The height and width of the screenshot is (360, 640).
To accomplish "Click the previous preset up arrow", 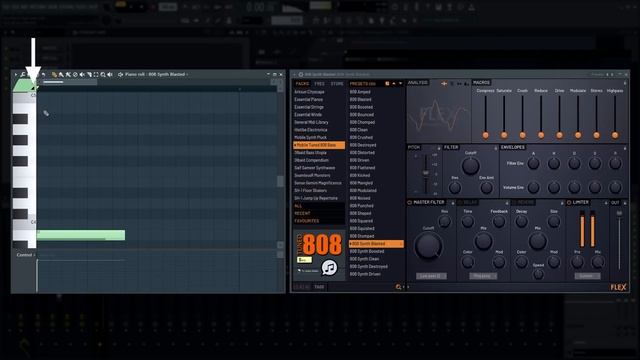I will [x=394, y=84].
